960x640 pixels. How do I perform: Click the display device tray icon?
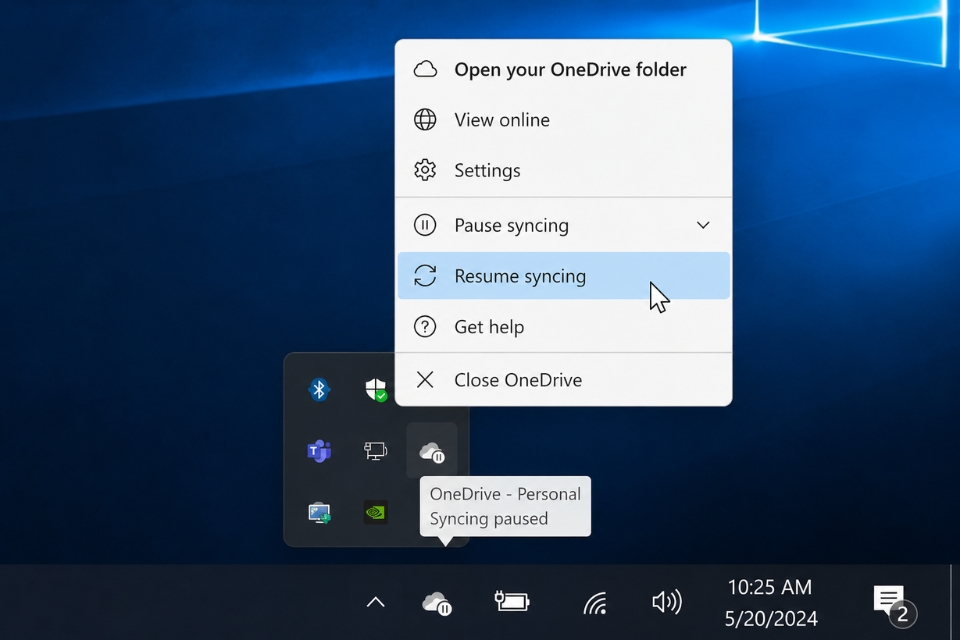coord(375,451)
